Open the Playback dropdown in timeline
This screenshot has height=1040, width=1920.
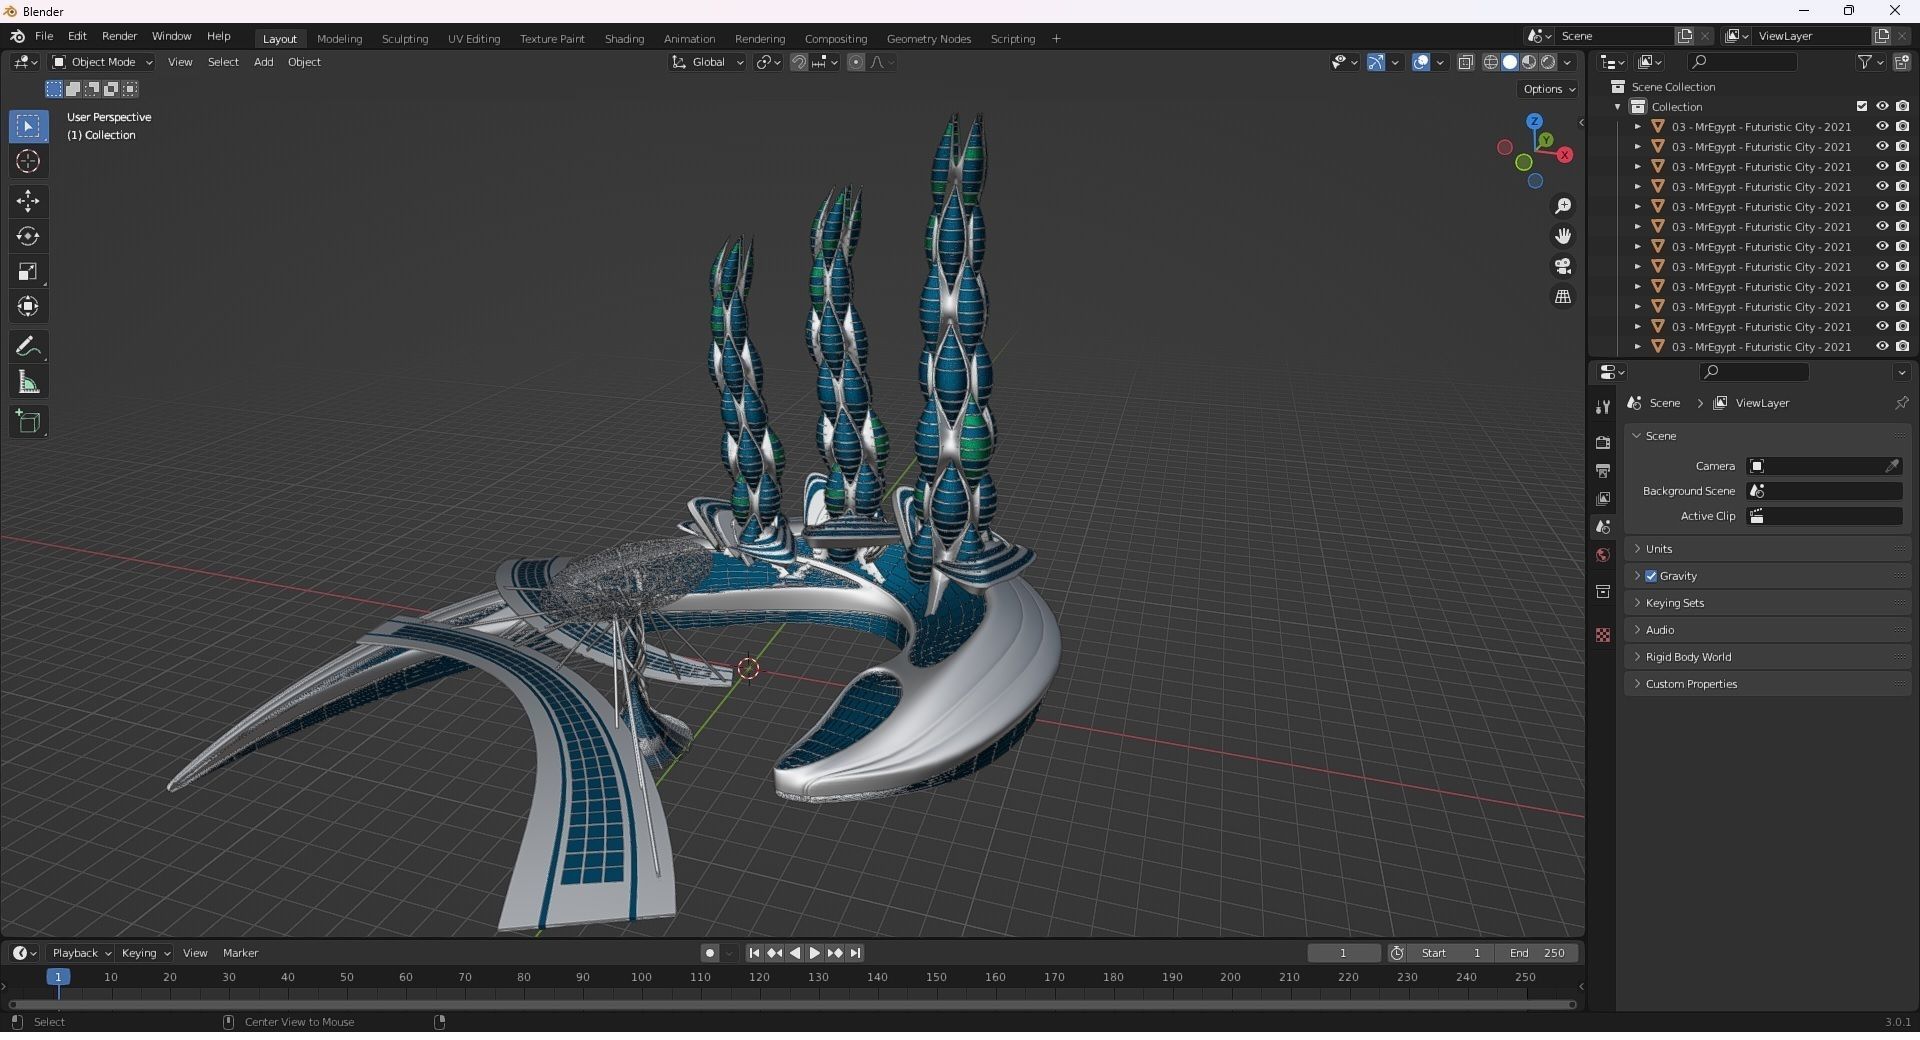(x=80, y=953)
